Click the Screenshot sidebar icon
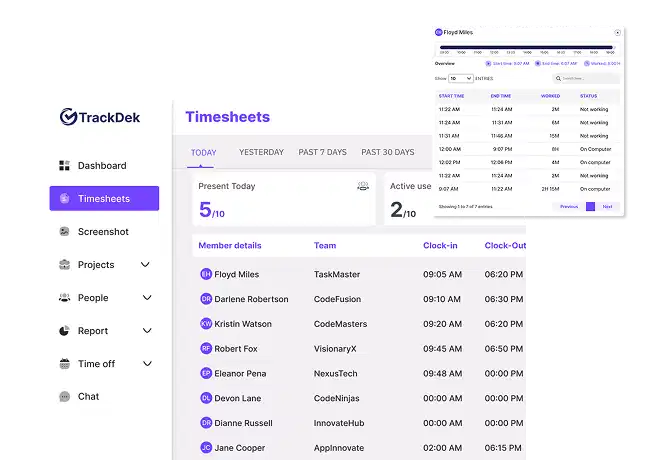The image size is (650, 460). tap(64, 232)
